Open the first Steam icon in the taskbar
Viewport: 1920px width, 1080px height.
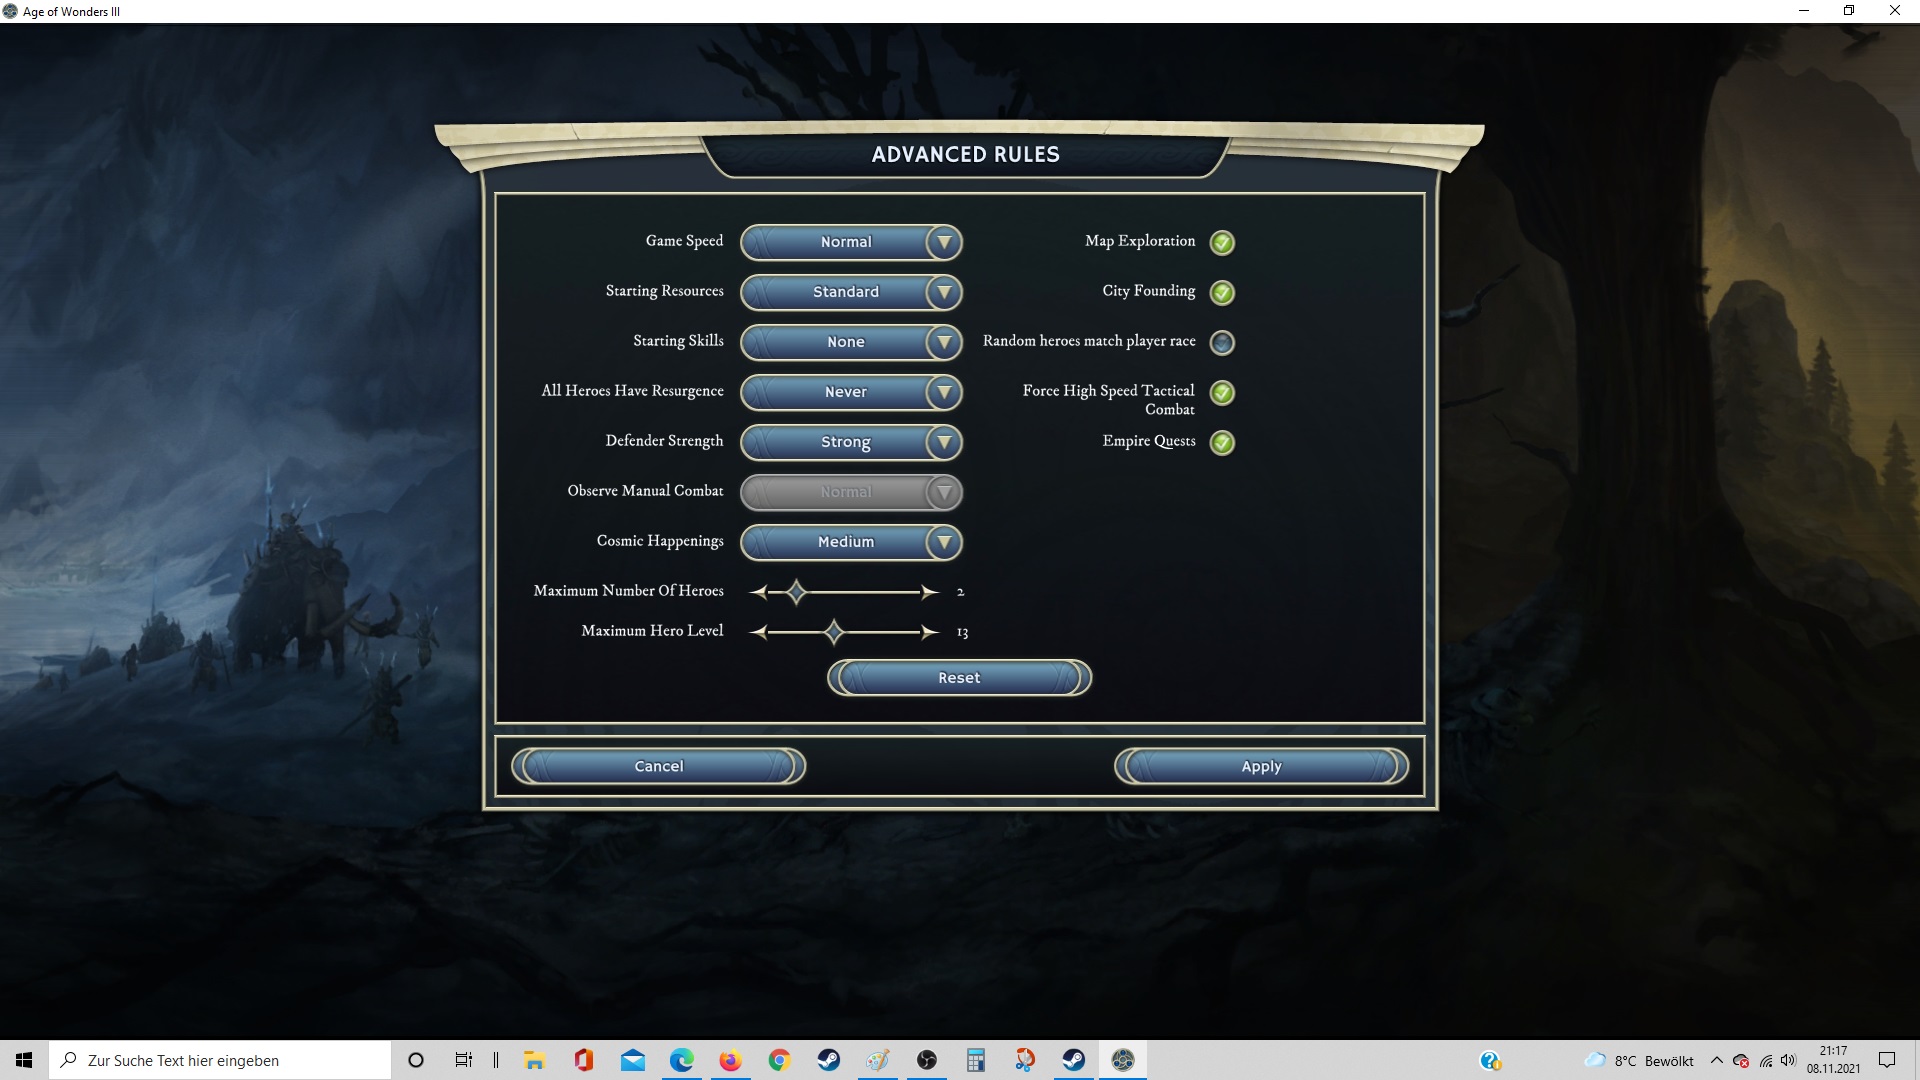point(828,1060)
